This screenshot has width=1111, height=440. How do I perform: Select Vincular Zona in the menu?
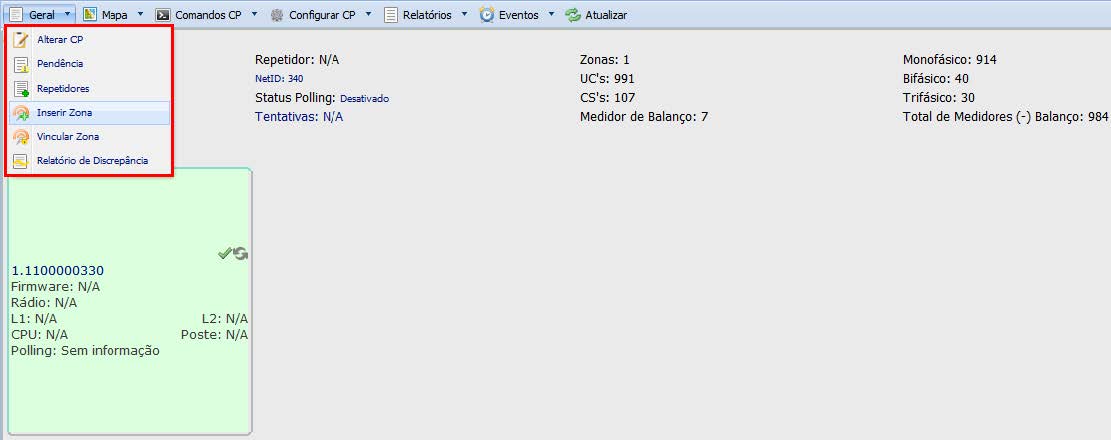(68, 136)
